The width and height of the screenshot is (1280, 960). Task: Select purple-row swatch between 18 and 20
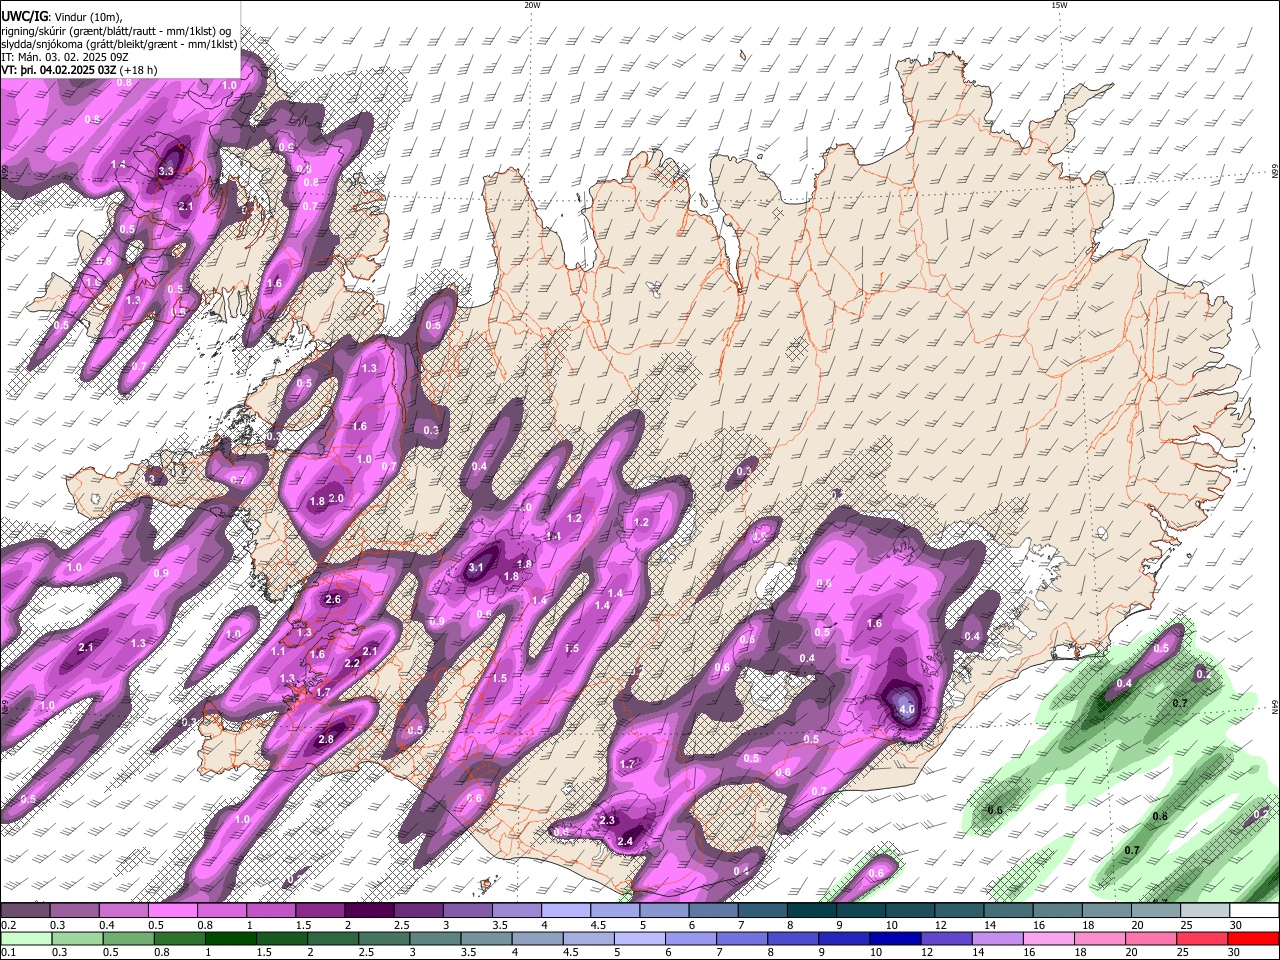tap(1107, 911)
